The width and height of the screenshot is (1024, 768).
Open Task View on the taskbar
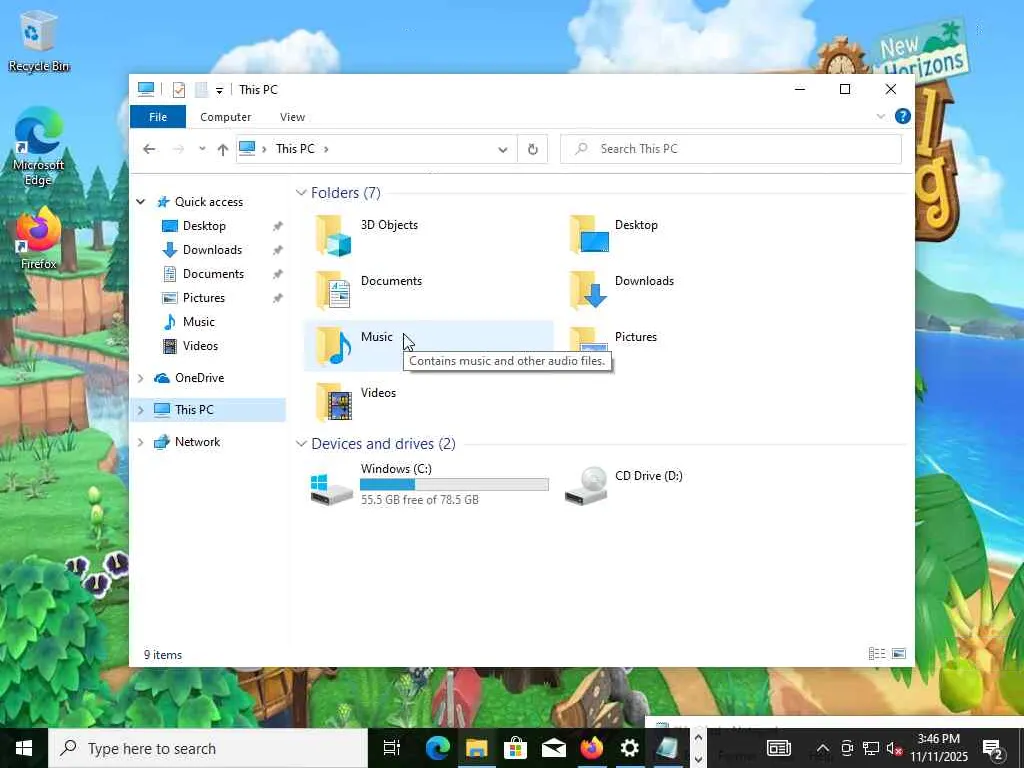click(x=392, y=748)
